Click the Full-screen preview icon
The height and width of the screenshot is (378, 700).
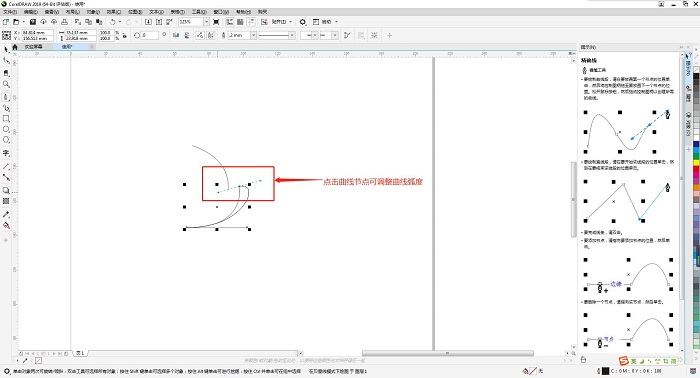[216, 22]
